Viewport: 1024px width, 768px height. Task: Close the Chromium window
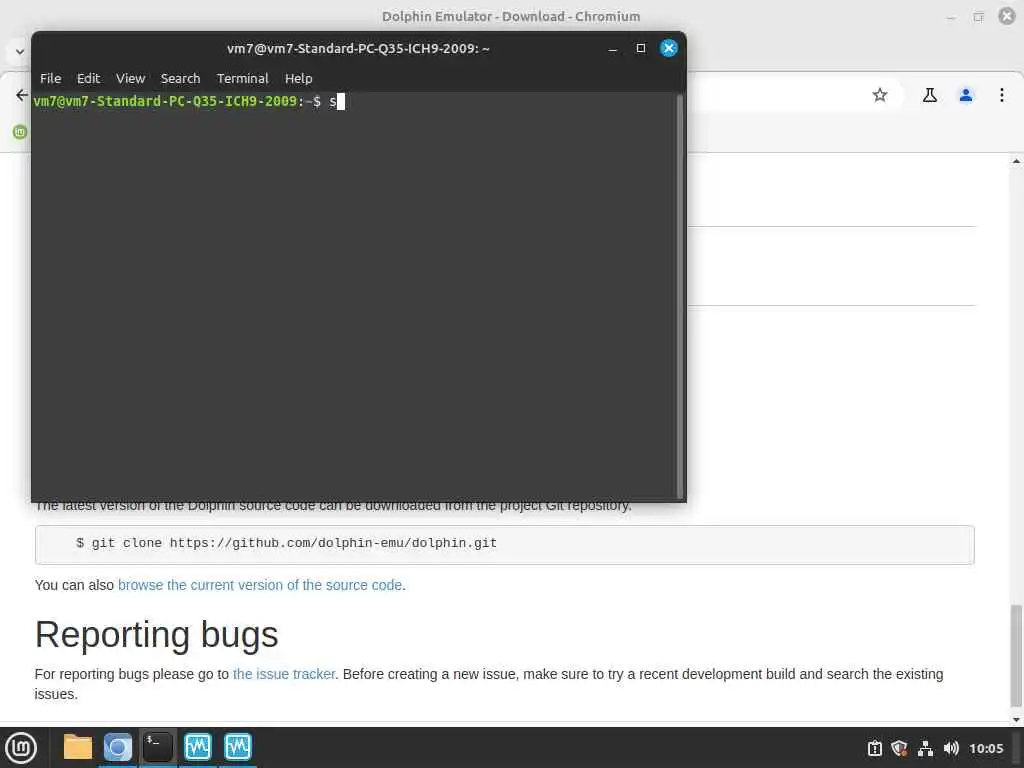1006,16
